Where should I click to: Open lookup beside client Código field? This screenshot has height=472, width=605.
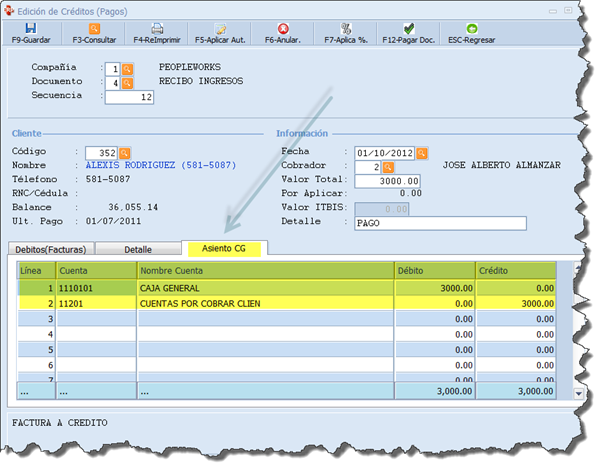click(125, 153)
